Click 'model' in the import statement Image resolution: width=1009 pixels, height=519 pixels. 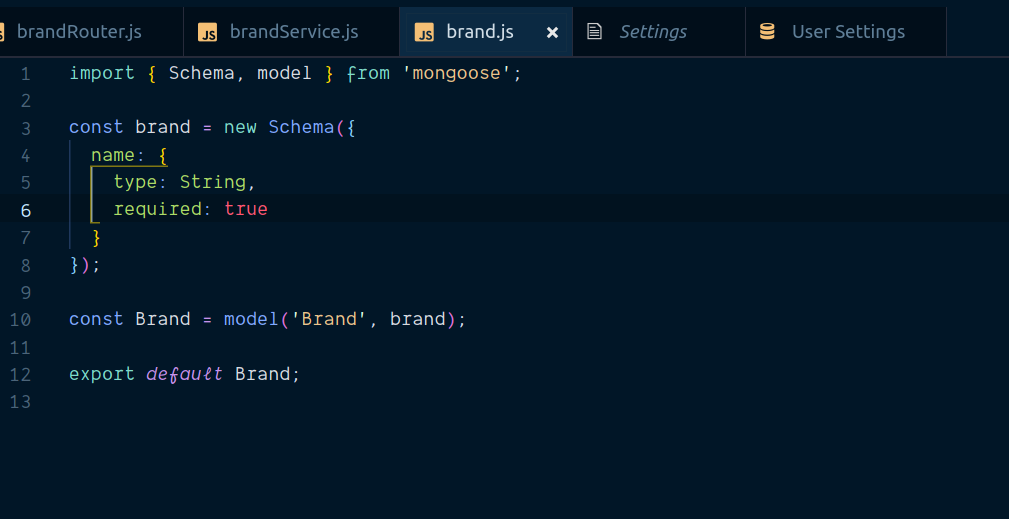point(284,73)
